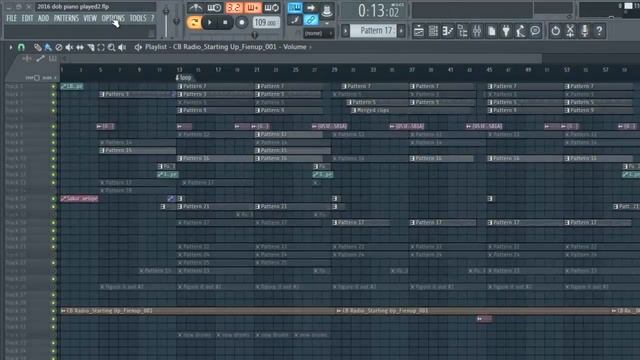Select the first CB Radio_Starting Up audio clip
This screenshot has width=640, height=360.
coord(199,311)
